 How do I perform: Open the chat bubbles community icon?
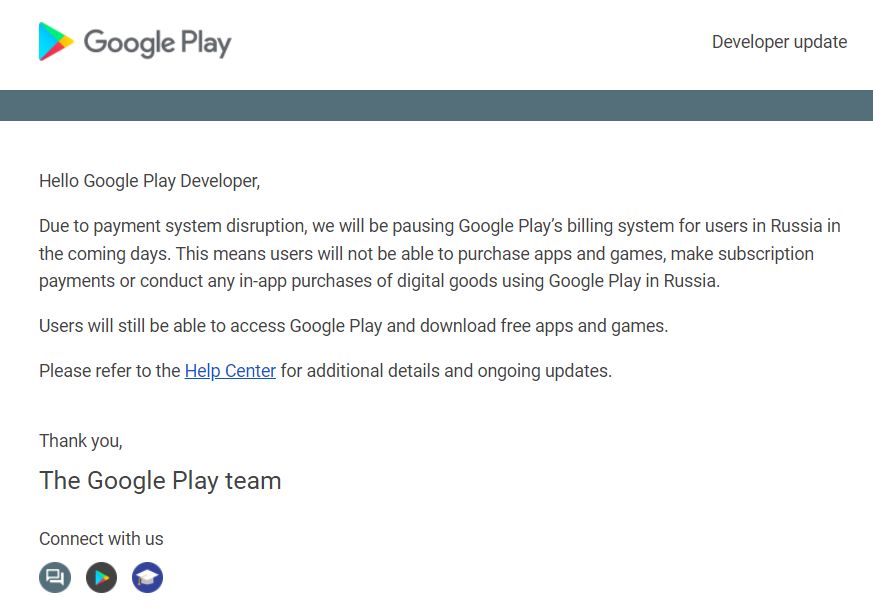(55, 577)
